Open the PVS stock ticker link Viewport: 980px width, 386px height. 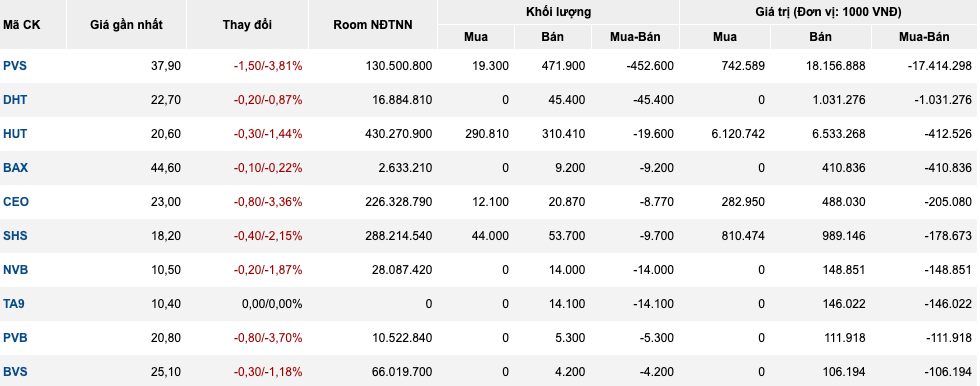point(15,66)
